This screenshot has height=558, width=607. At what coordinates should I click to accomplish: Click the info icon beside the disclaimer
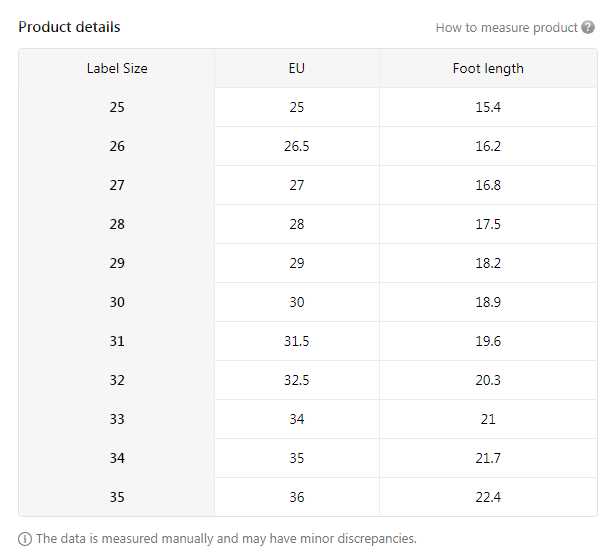click(x=25, y=538)
